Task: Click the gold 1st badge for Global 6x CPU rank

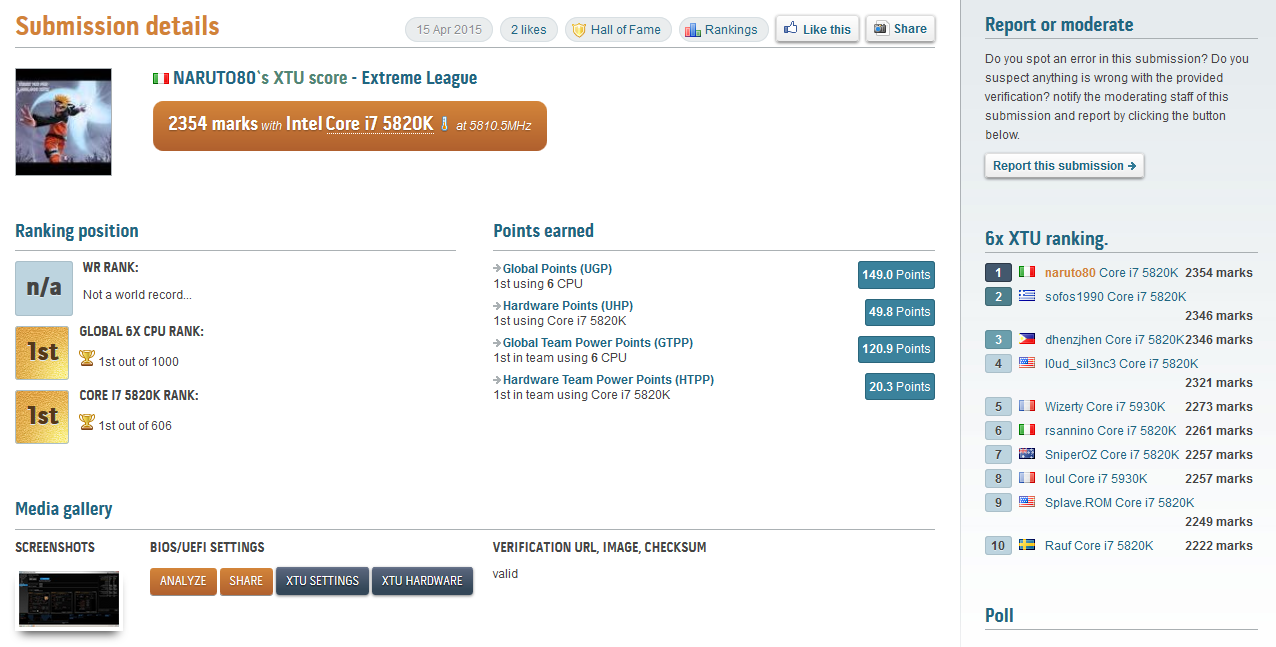Action: pyautogui.click(x=42, y=352)
